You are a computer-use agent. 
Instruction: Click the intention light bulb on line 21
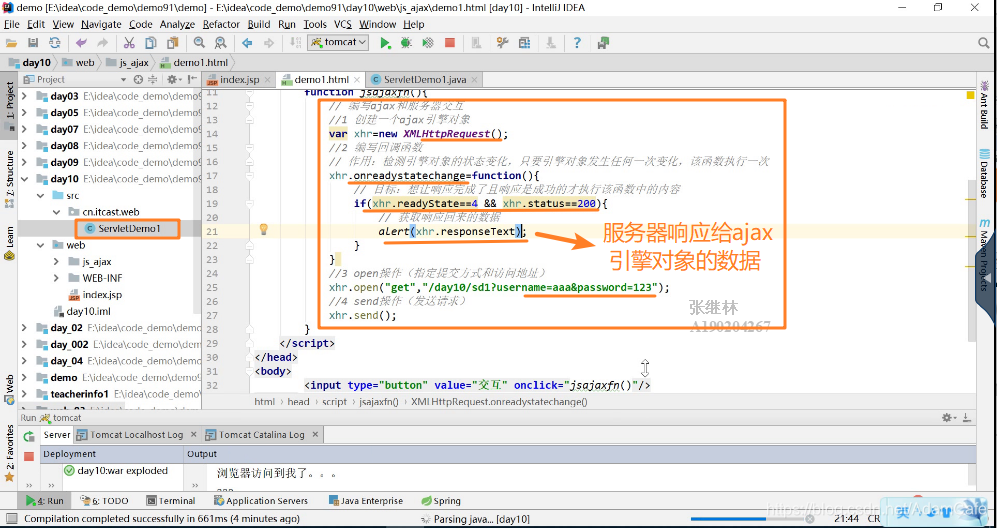263,230
